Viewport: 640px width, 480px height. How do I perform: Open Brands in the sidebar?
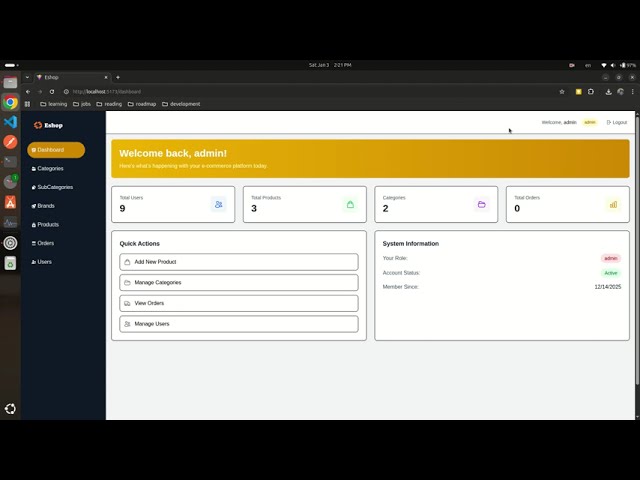(43, 206)
